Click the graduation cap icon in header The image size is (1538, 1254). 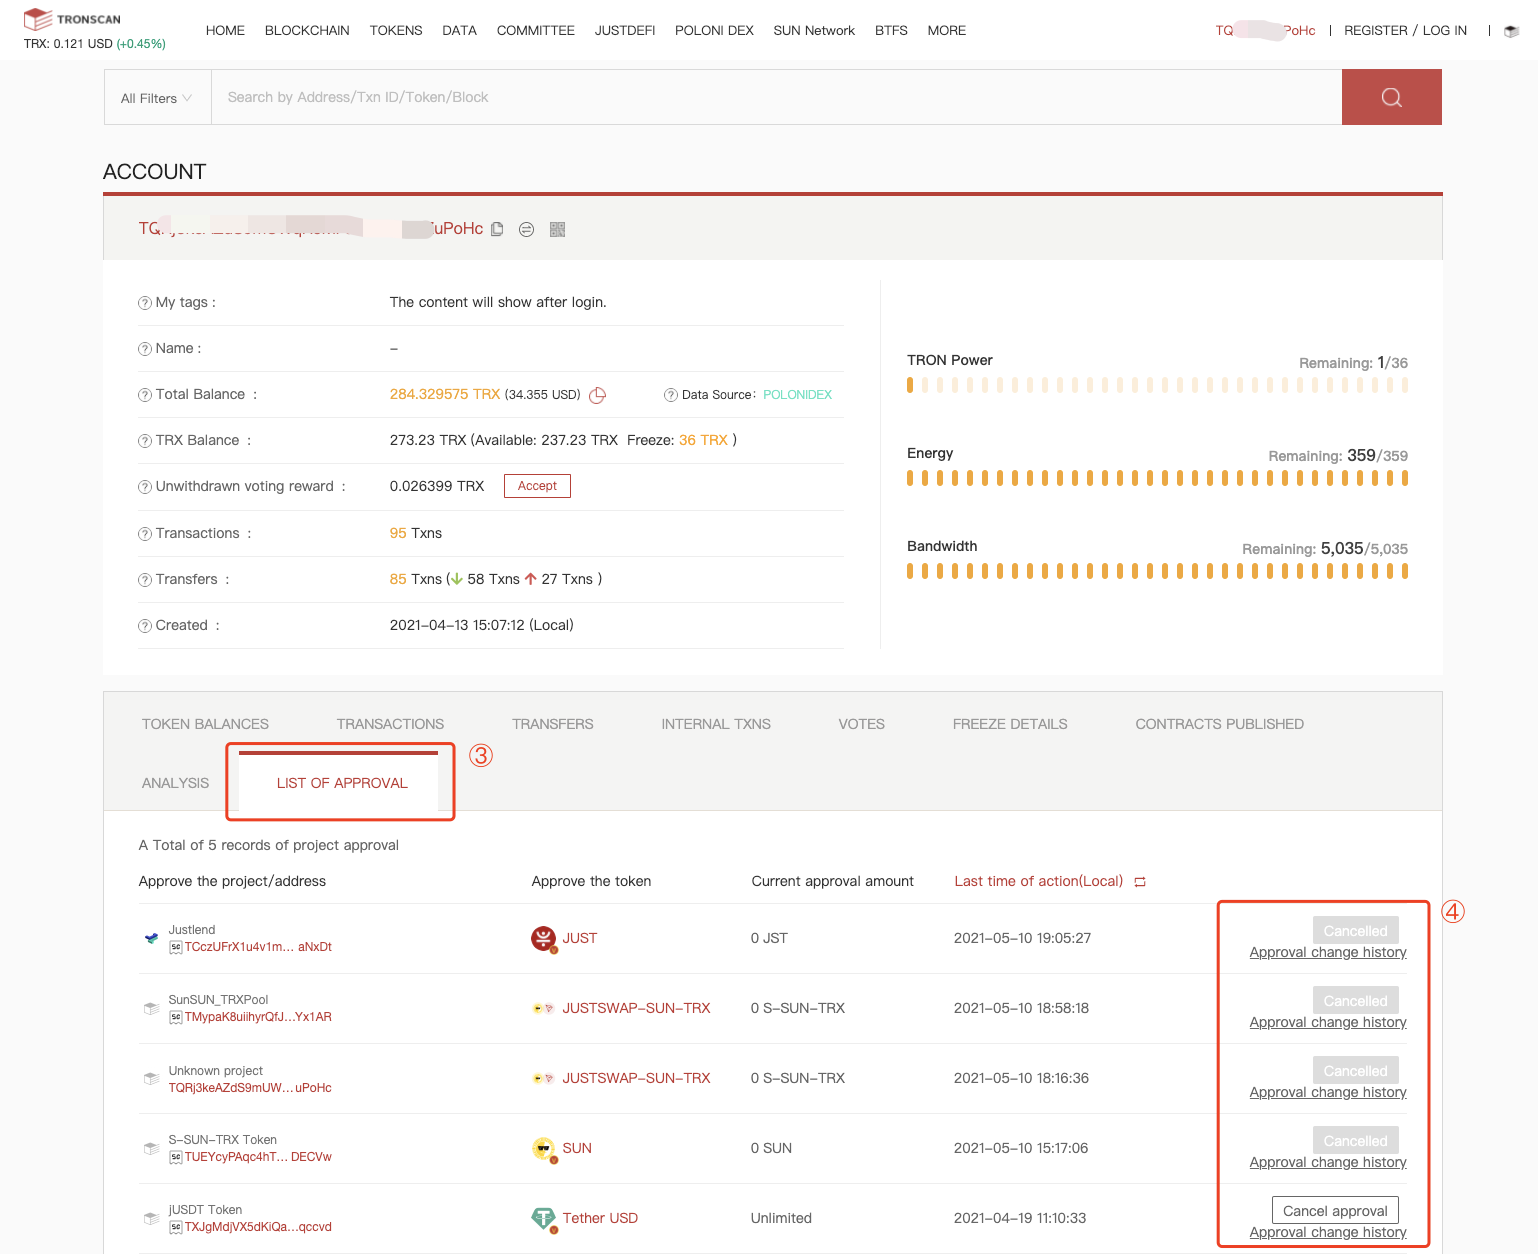(x=1511, y=31)
